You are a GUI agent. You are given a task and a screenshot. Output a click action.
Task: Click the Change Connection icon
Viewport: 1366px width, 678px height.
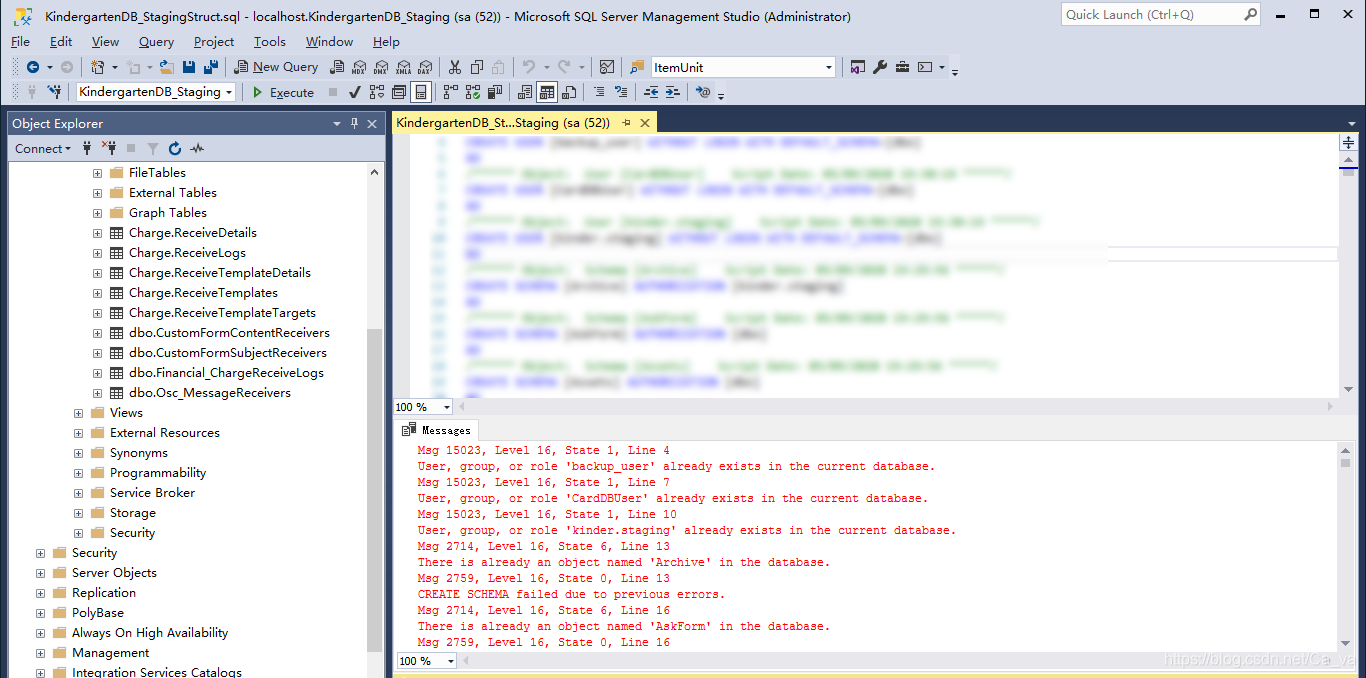tap(55, 92)
